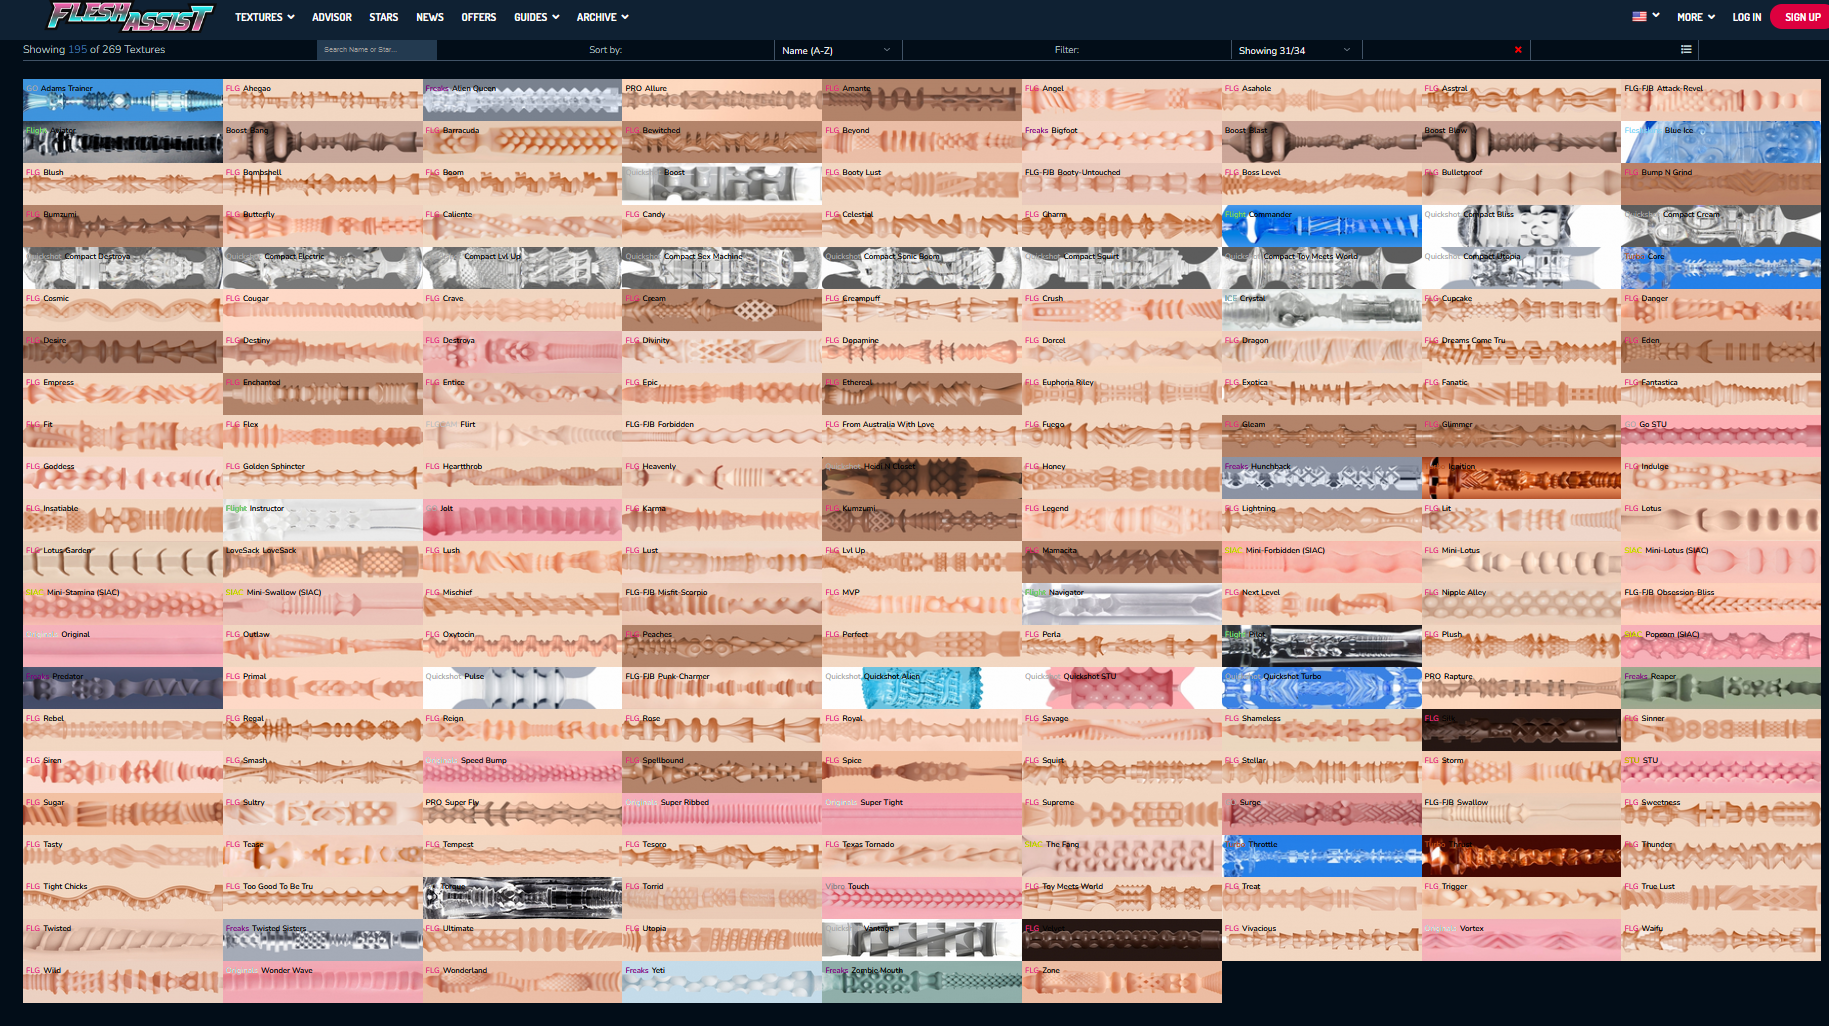
Task: View the Storm texture
Action: pos(1521,772)
